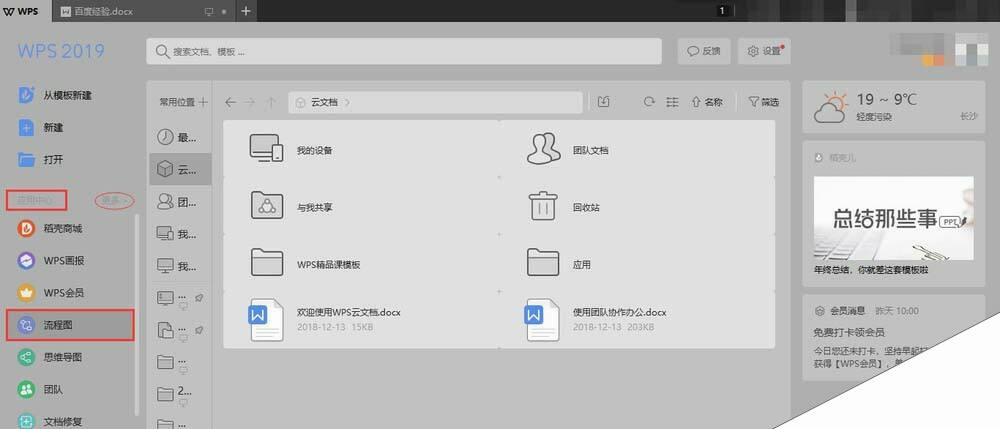Screen dimensions: 1000x429
Task: Select the team person icon in locations
Action: point(165,201)
